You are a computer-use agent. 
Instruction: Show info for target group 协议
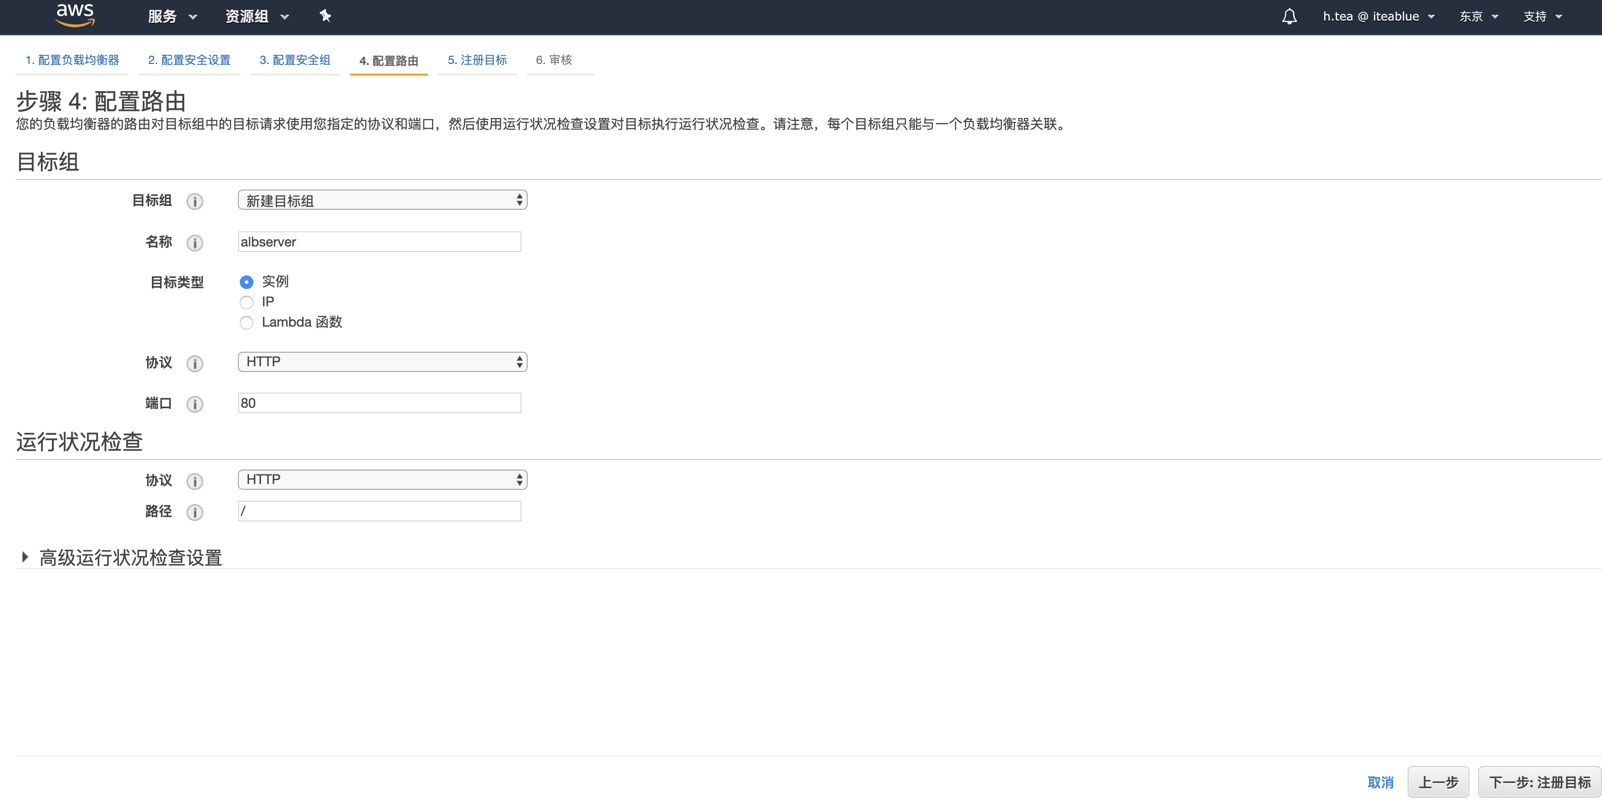point(195,363)
